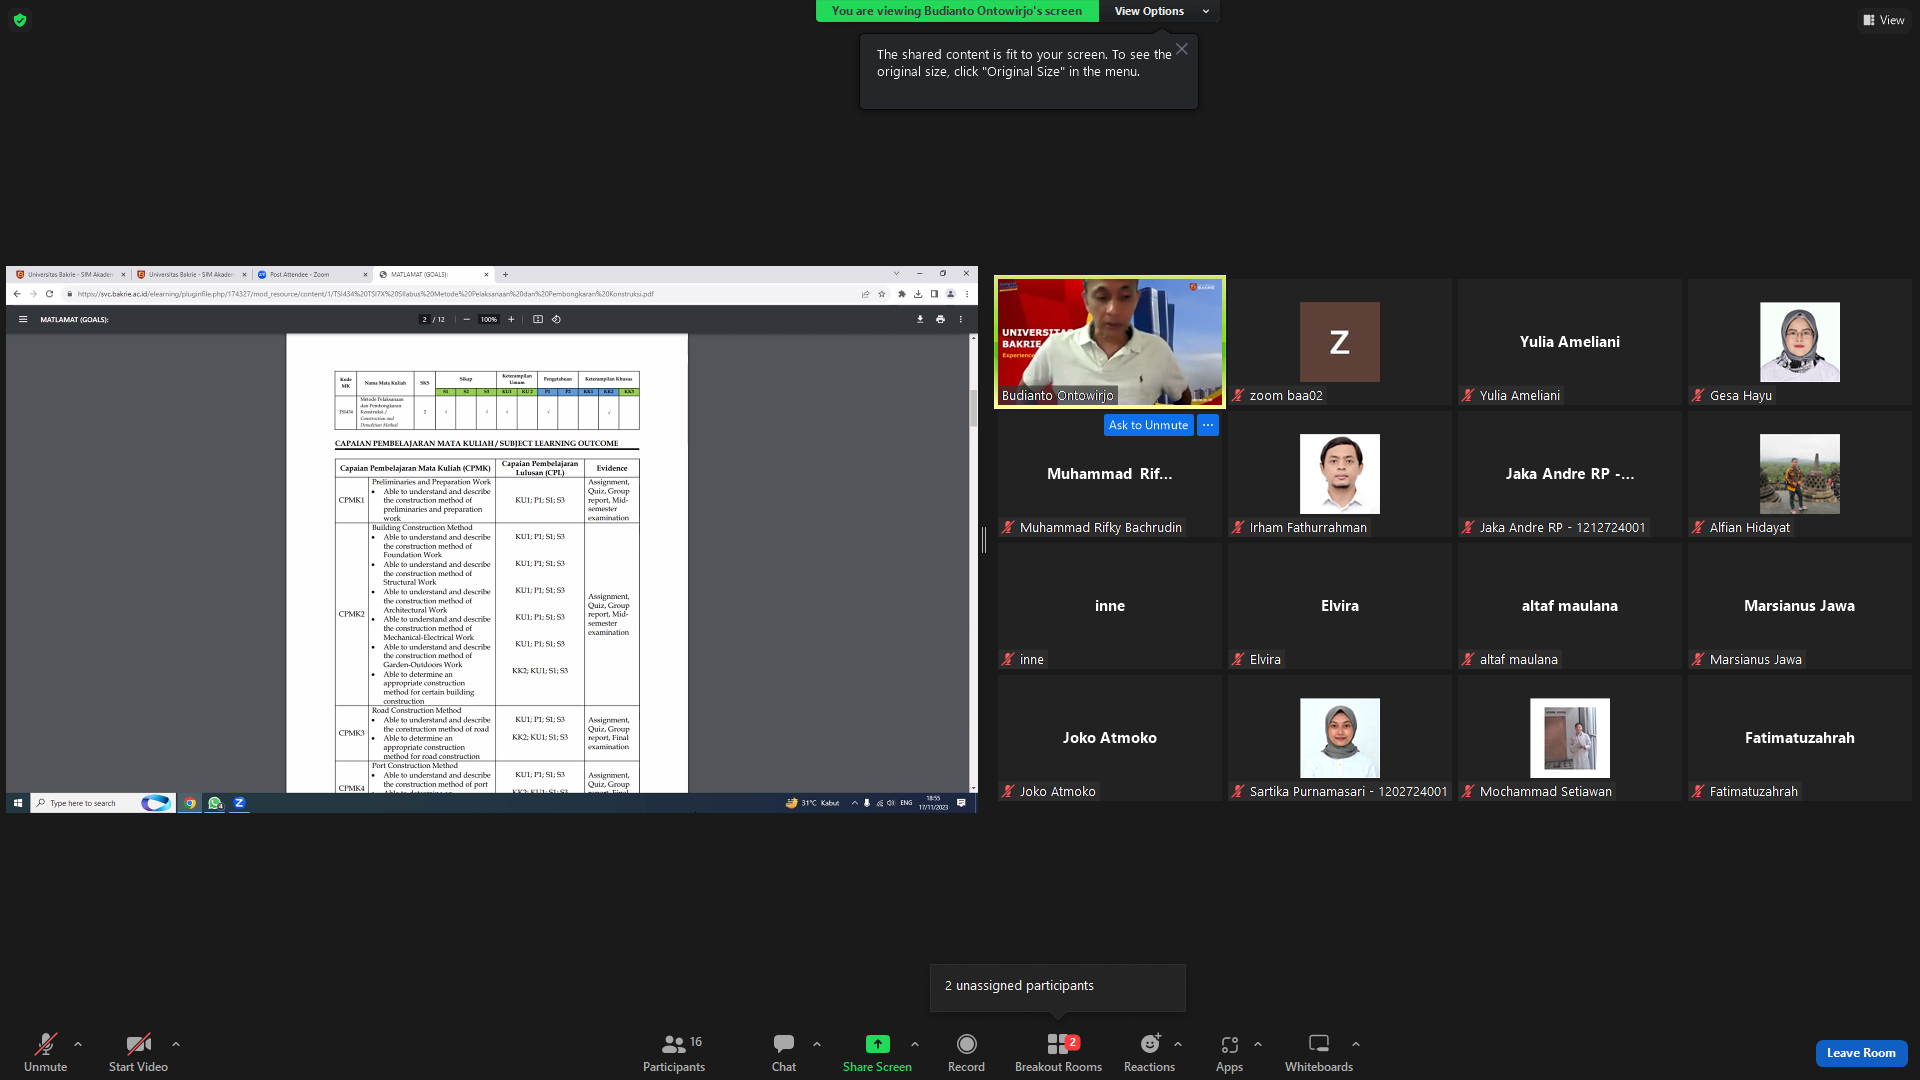The image size is (1920, 1080).
Task: Click the PDF page number field
Action: (x=424, y=320)
